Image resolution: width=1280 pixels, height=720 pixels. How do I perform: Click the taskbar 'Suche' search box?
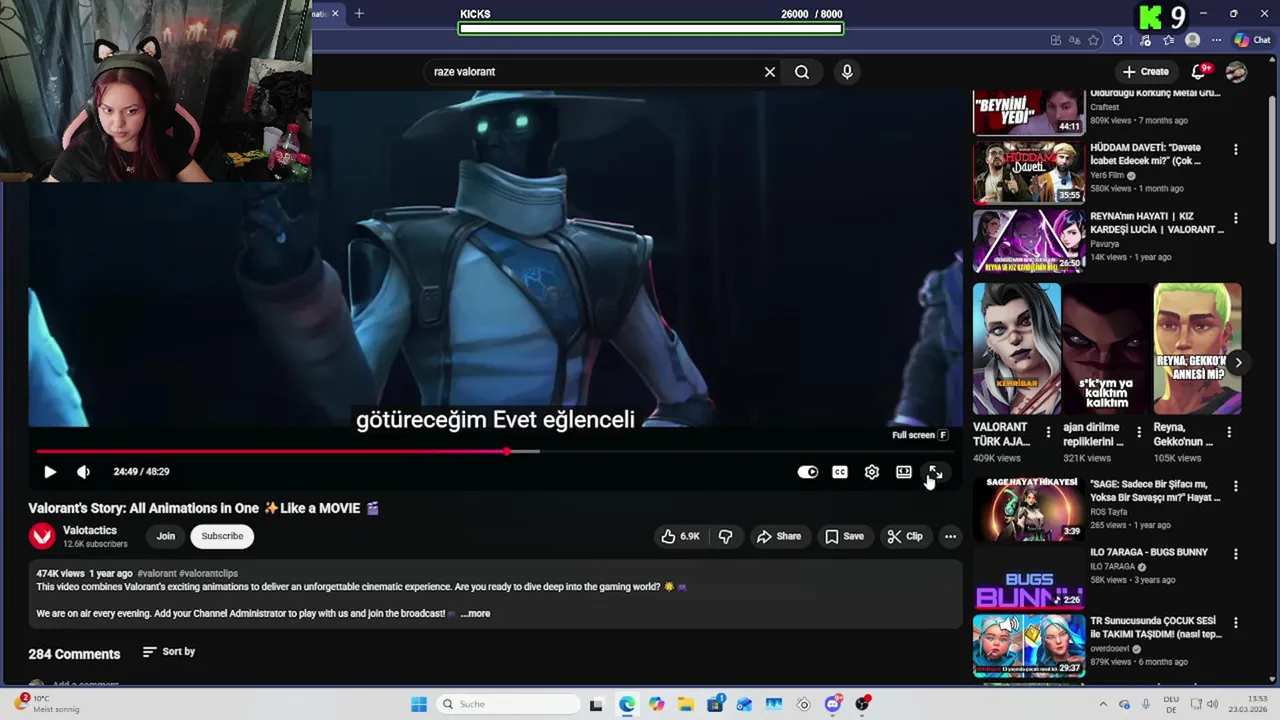point(507,704)
